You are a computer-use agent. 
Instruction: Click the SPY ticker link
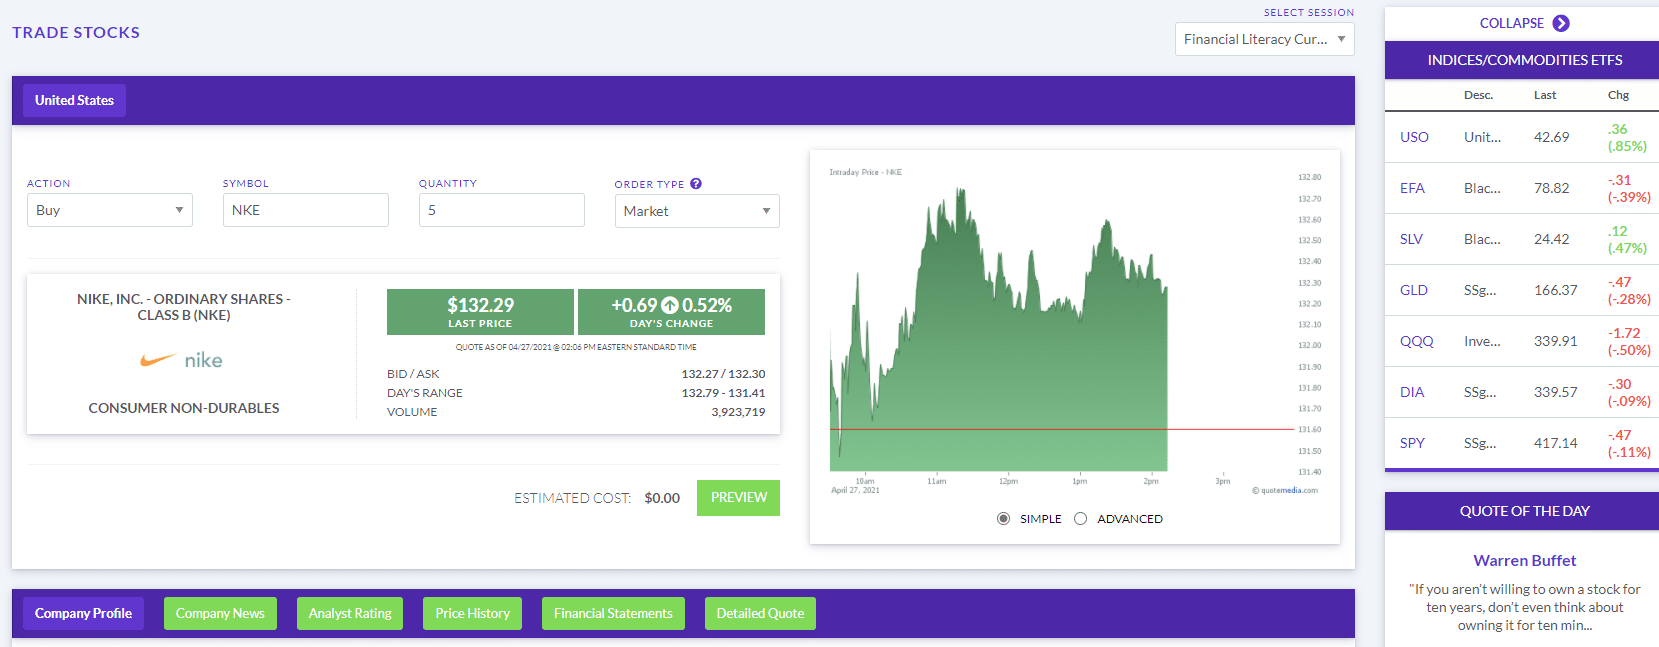[x=1412, y=443]
